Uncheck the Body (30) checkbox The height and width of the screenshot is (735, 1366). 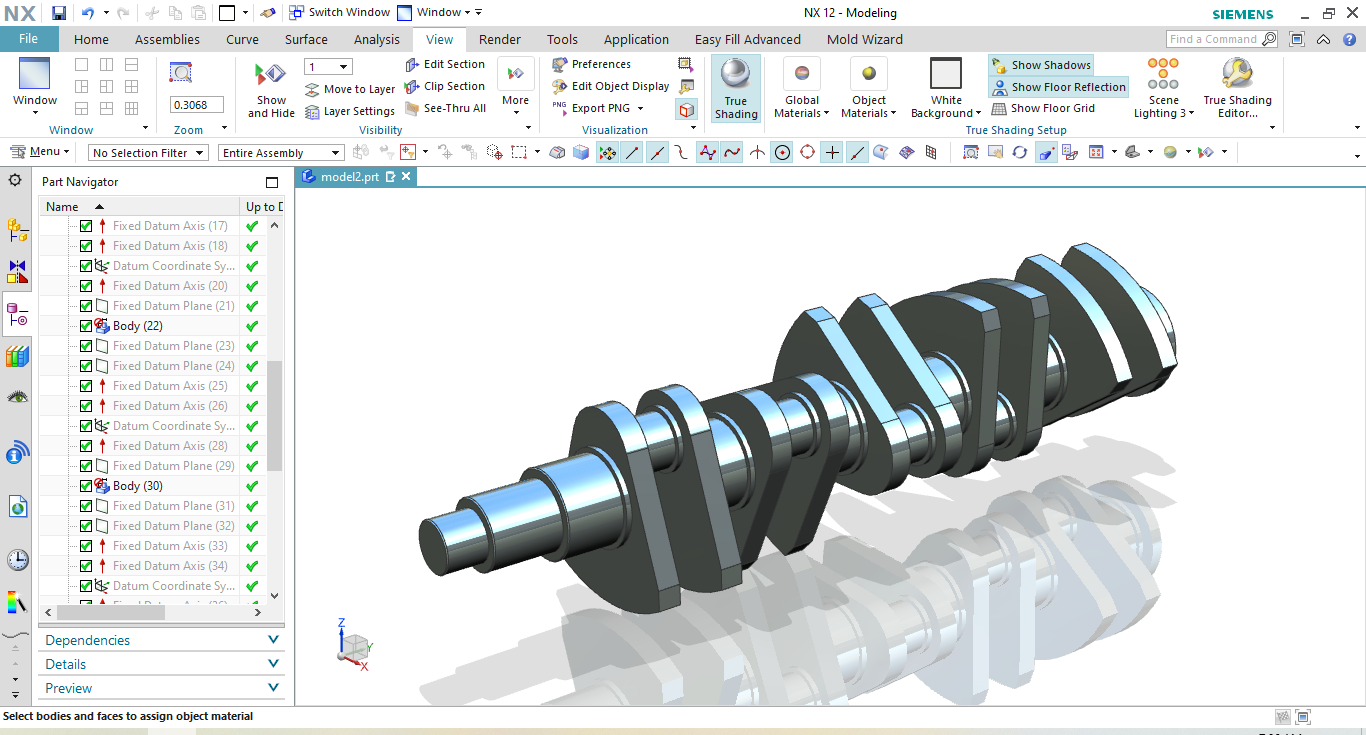86,486
